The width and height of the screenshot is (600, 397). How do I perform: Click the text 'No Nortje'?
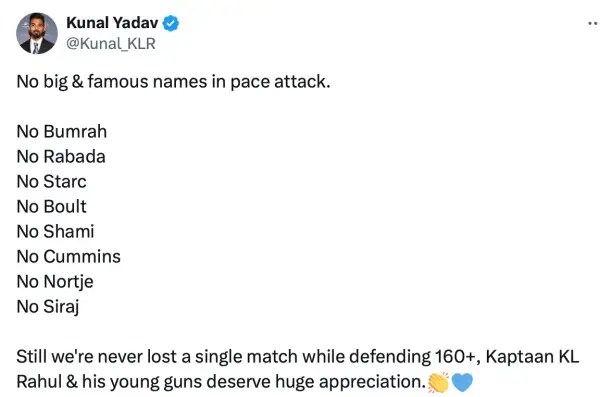click(x=55, y=282)
